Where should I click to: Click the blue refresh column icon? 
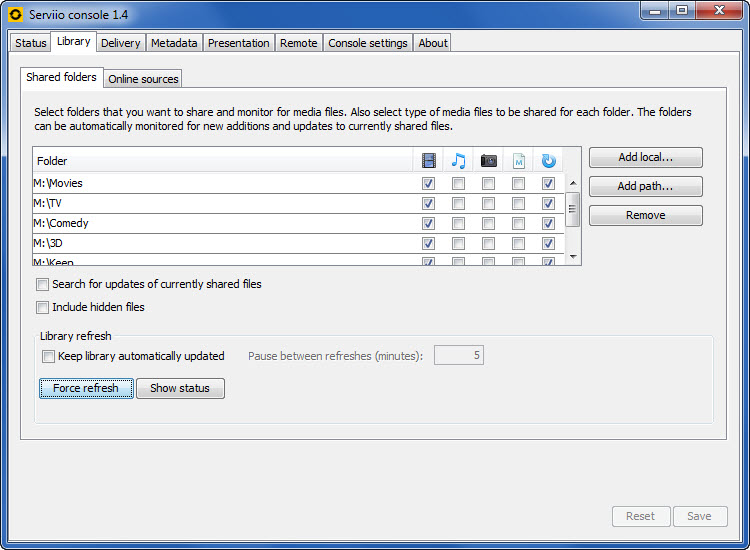[x=548, y=160]
